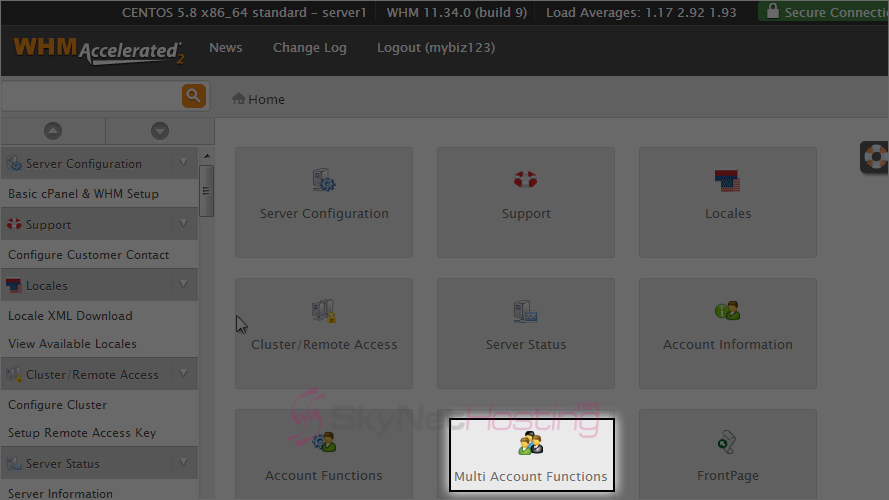Click the Locales sidebar flag icon
Viewport: 889px width, 500px height.
pyautogui.click(x=14, y=285)
